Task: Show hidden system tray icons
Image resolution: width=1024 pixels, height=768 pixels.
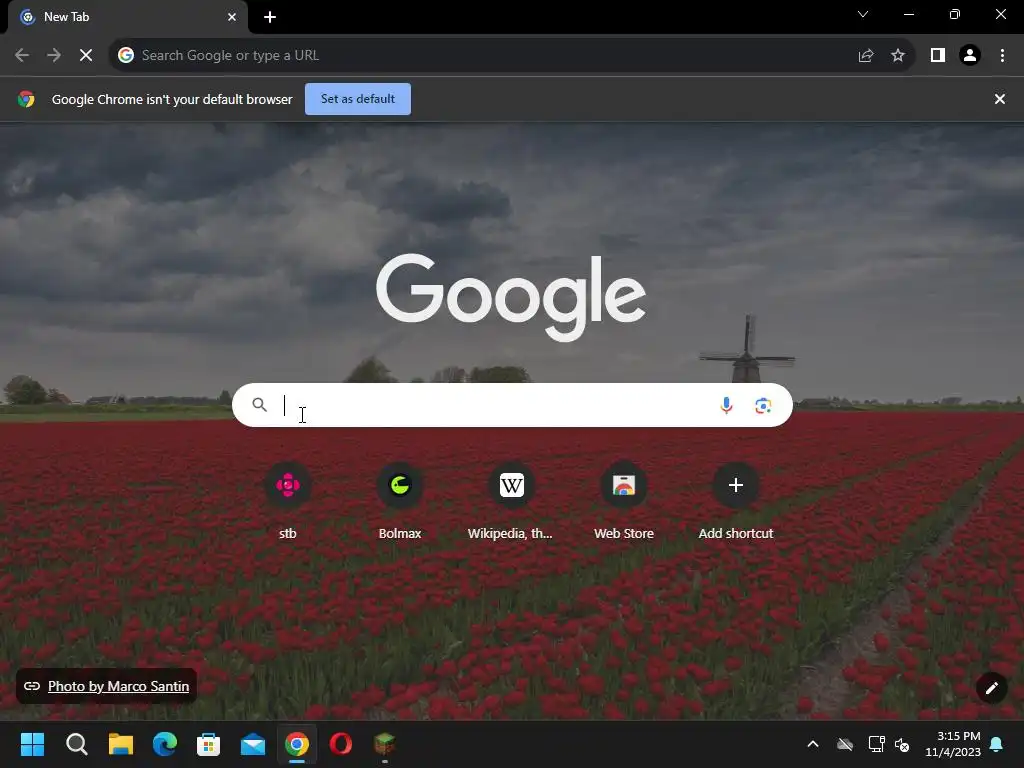Action: [x=813, y=744]
